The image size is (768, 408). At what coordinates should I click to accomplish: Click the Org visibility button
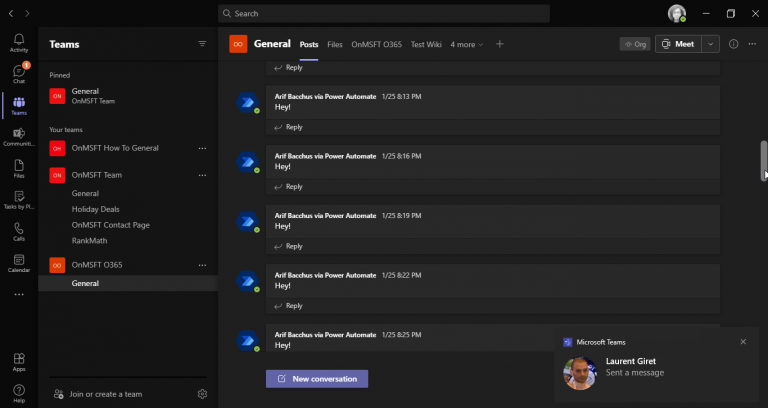pos(635,44)
